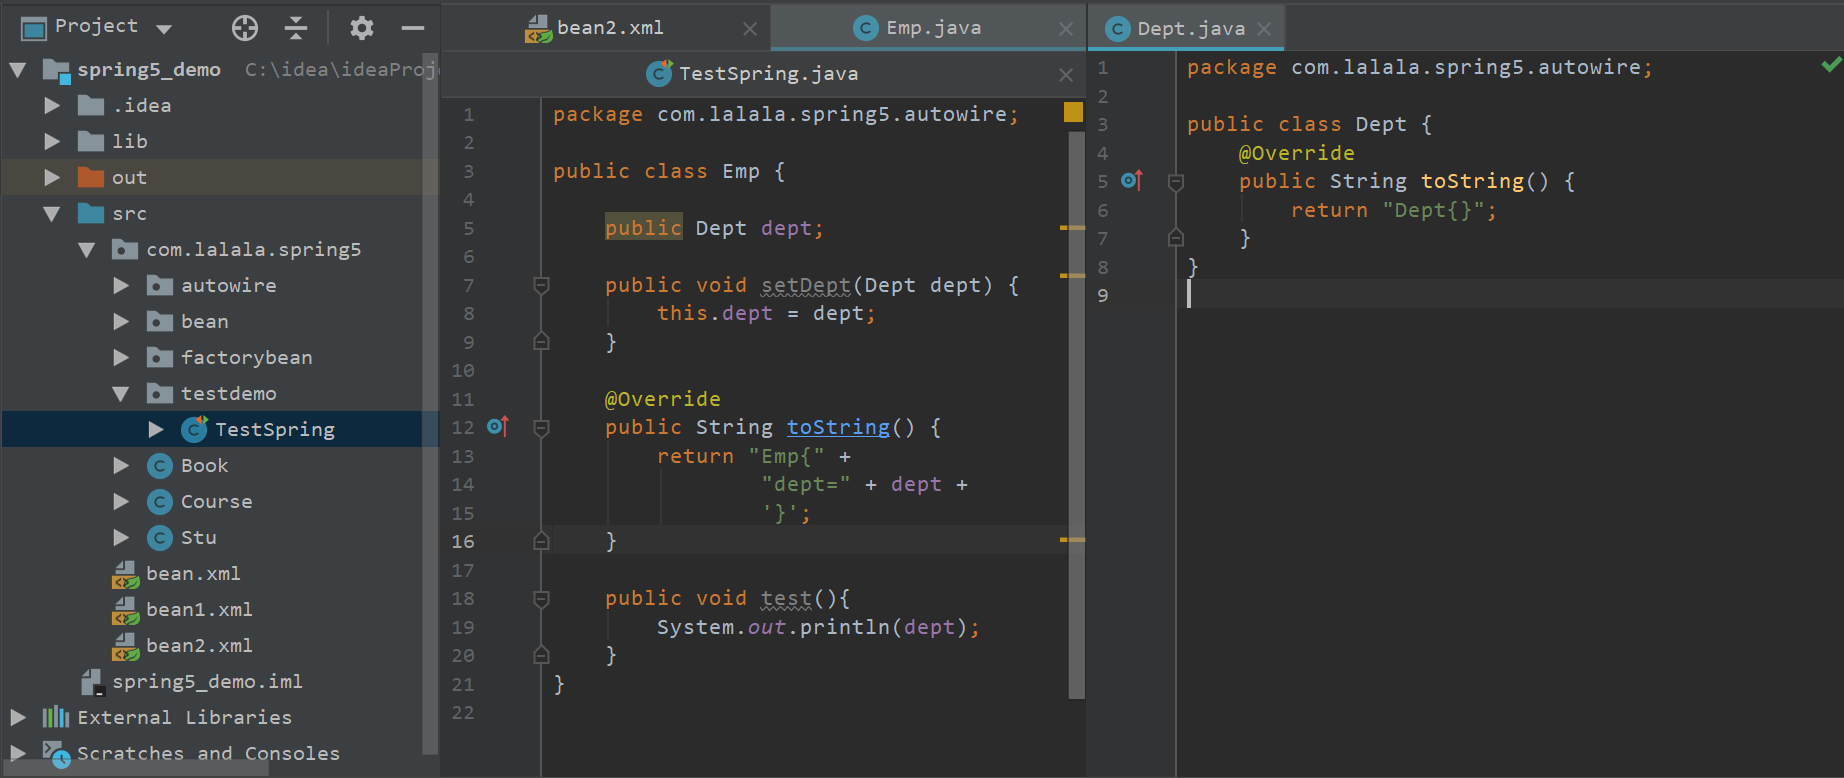The width and height of the screenshot is (1844, 778).
Task: Click the green inspection checkmark in Dept editor
Action: click(1831, 65)
